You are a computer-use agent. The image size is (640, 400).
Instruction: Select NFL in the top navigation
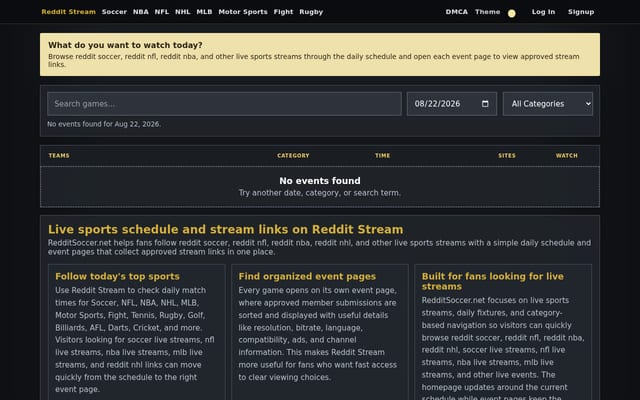pos(162,12)
